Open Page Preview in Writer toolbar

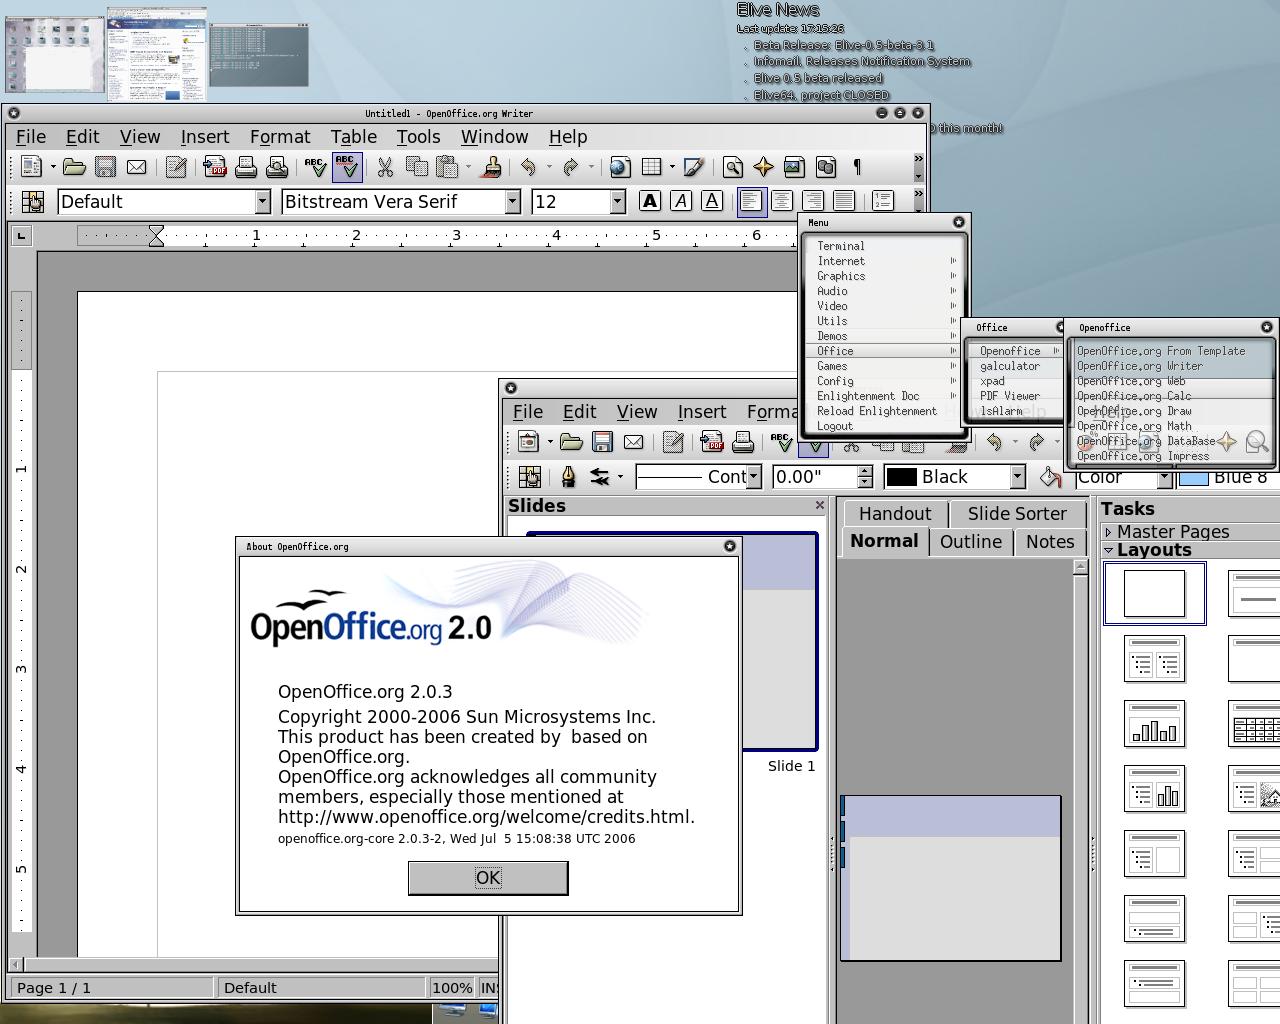tap(277, 167)
